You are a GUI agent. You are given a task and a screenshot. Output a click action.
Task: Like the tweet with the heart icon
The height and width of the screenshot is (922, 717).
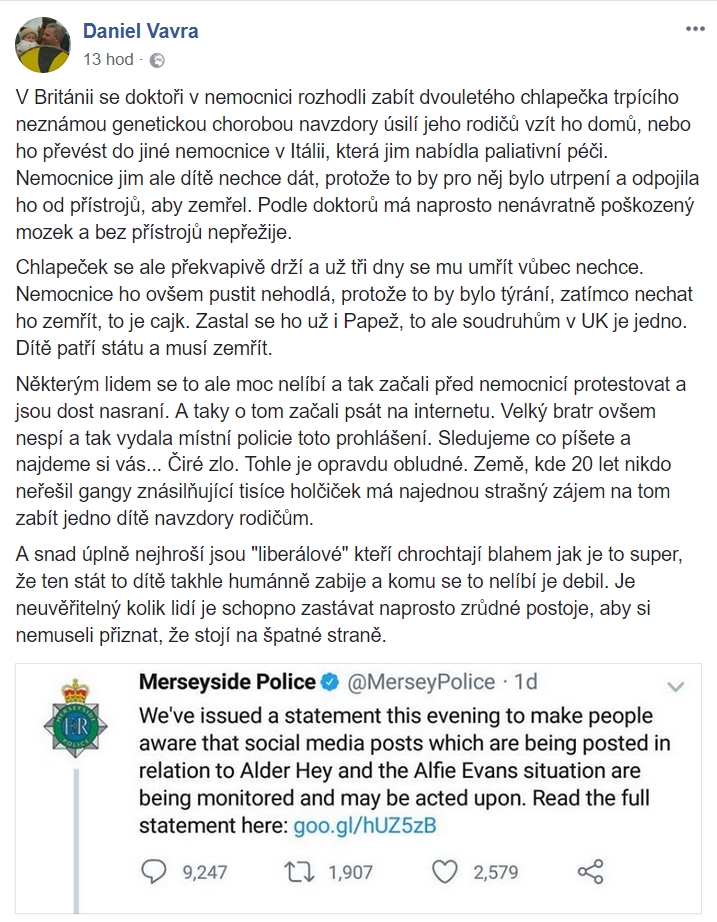[445, 871]
